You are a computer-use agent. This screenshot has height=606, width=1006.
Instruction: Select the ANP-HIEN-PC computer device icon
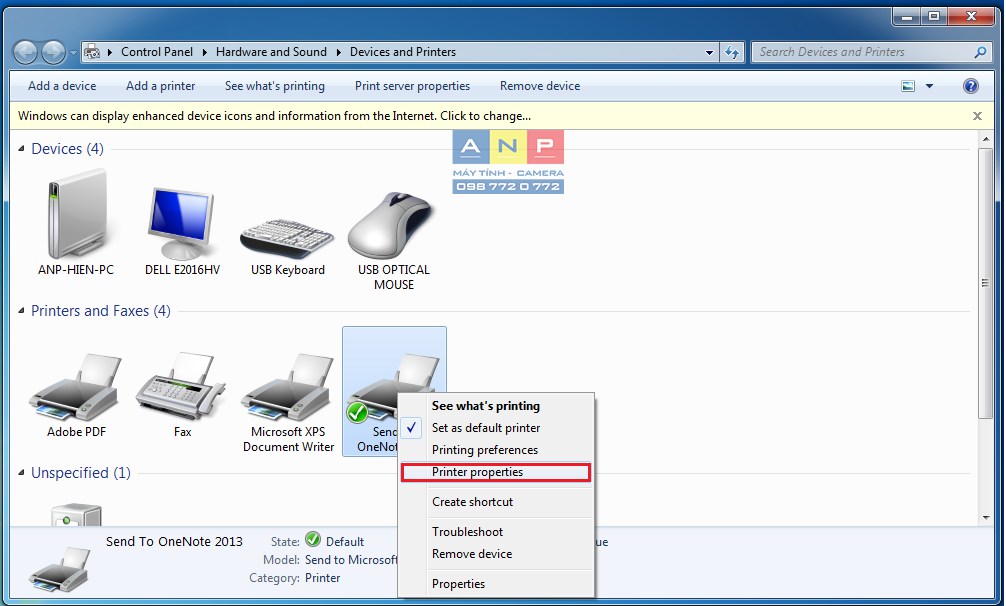[76, 214]
